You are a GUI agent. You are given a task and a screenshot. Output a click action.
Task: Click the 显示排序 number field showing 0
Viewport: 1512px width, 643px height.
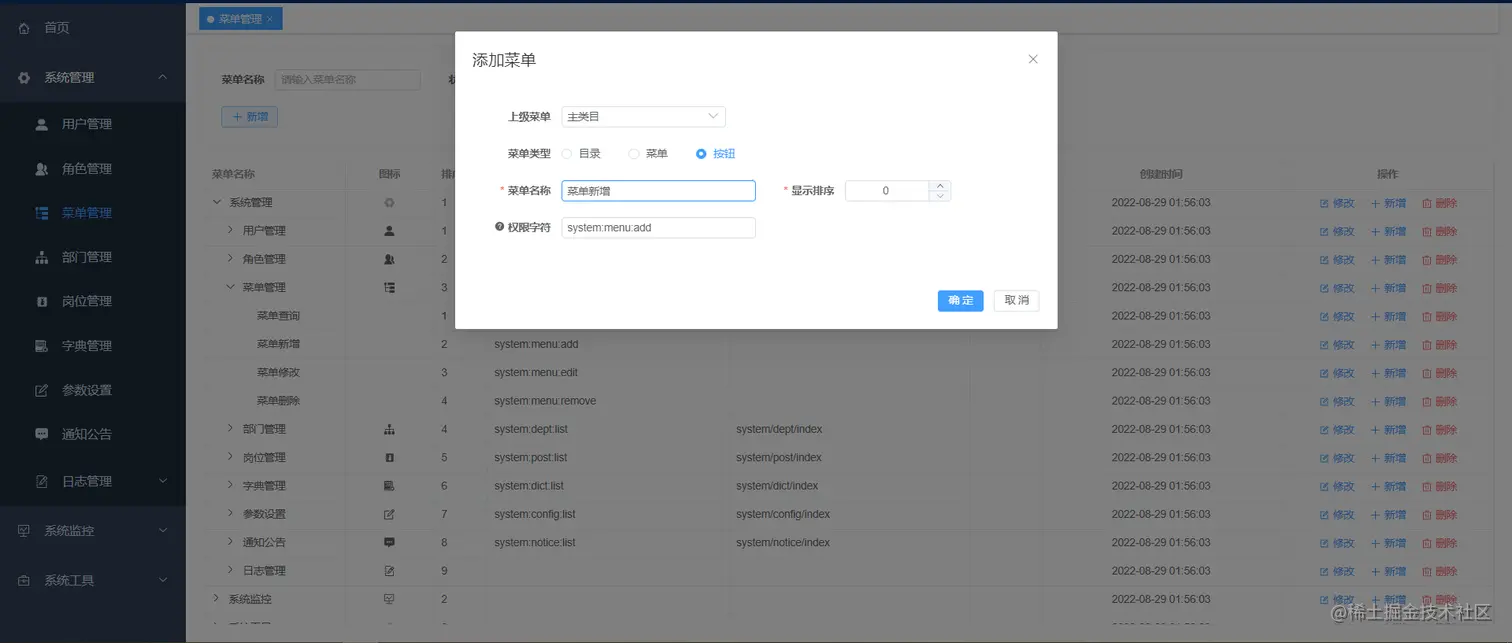pyautogui.click(x=887, y=191)
